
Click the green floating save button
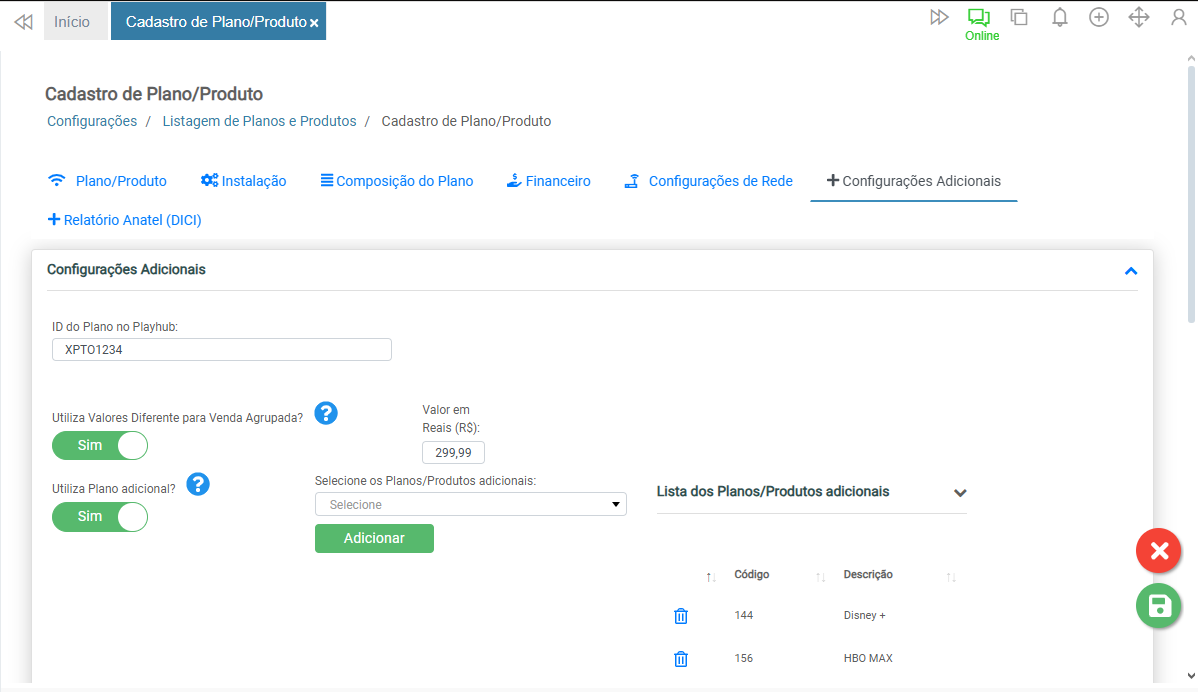click(x=1158, y=606)
